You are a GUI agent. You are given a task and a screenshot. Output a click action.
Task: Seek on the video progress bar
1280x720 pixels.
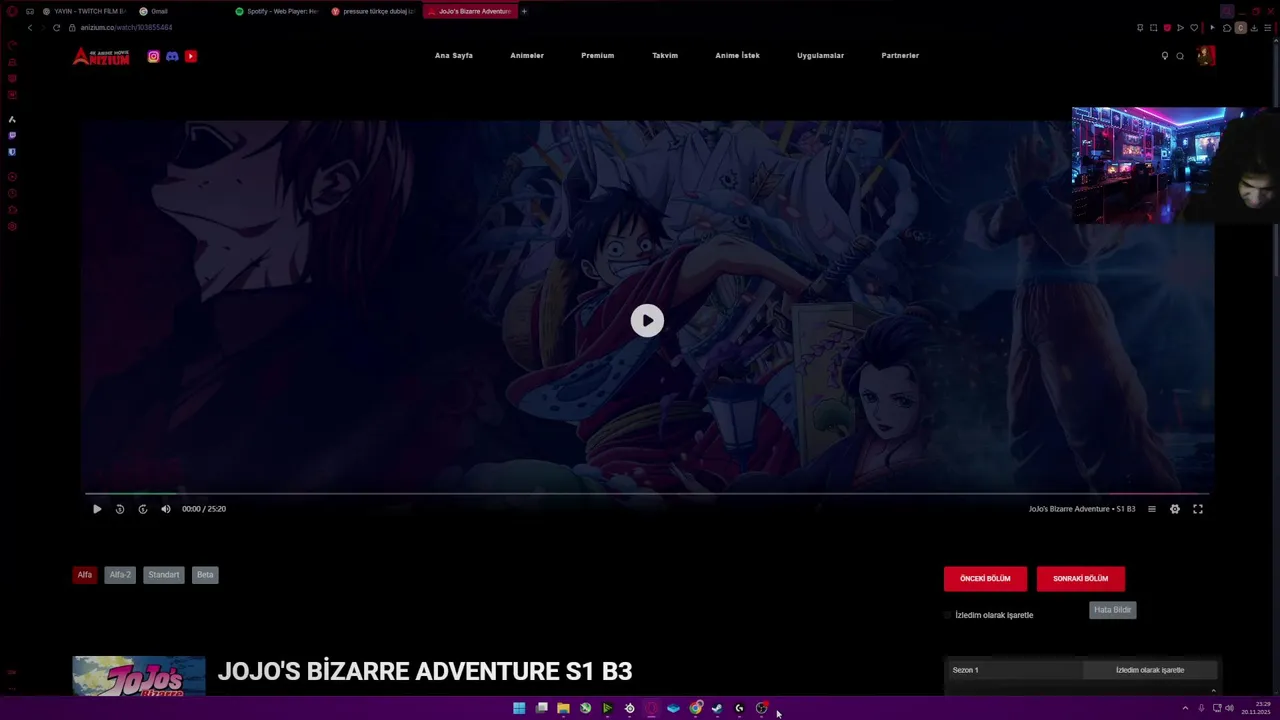(x=647, y=494)
